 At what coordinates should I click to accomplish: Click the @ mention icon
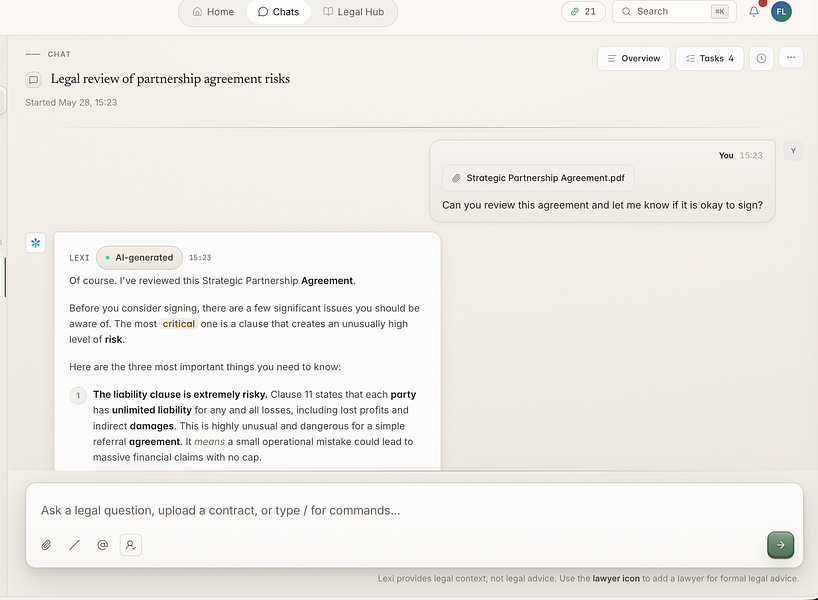tap(103, 545)
